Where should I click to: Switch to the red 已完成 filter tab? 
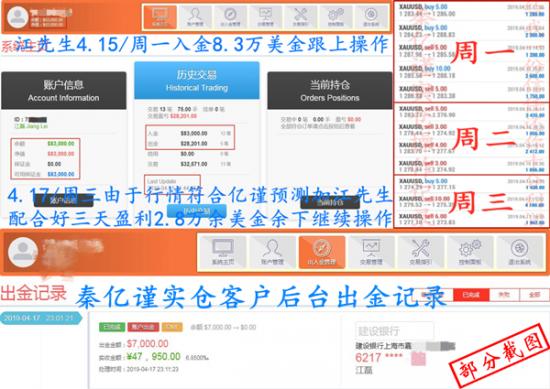[x=471, y=295]
